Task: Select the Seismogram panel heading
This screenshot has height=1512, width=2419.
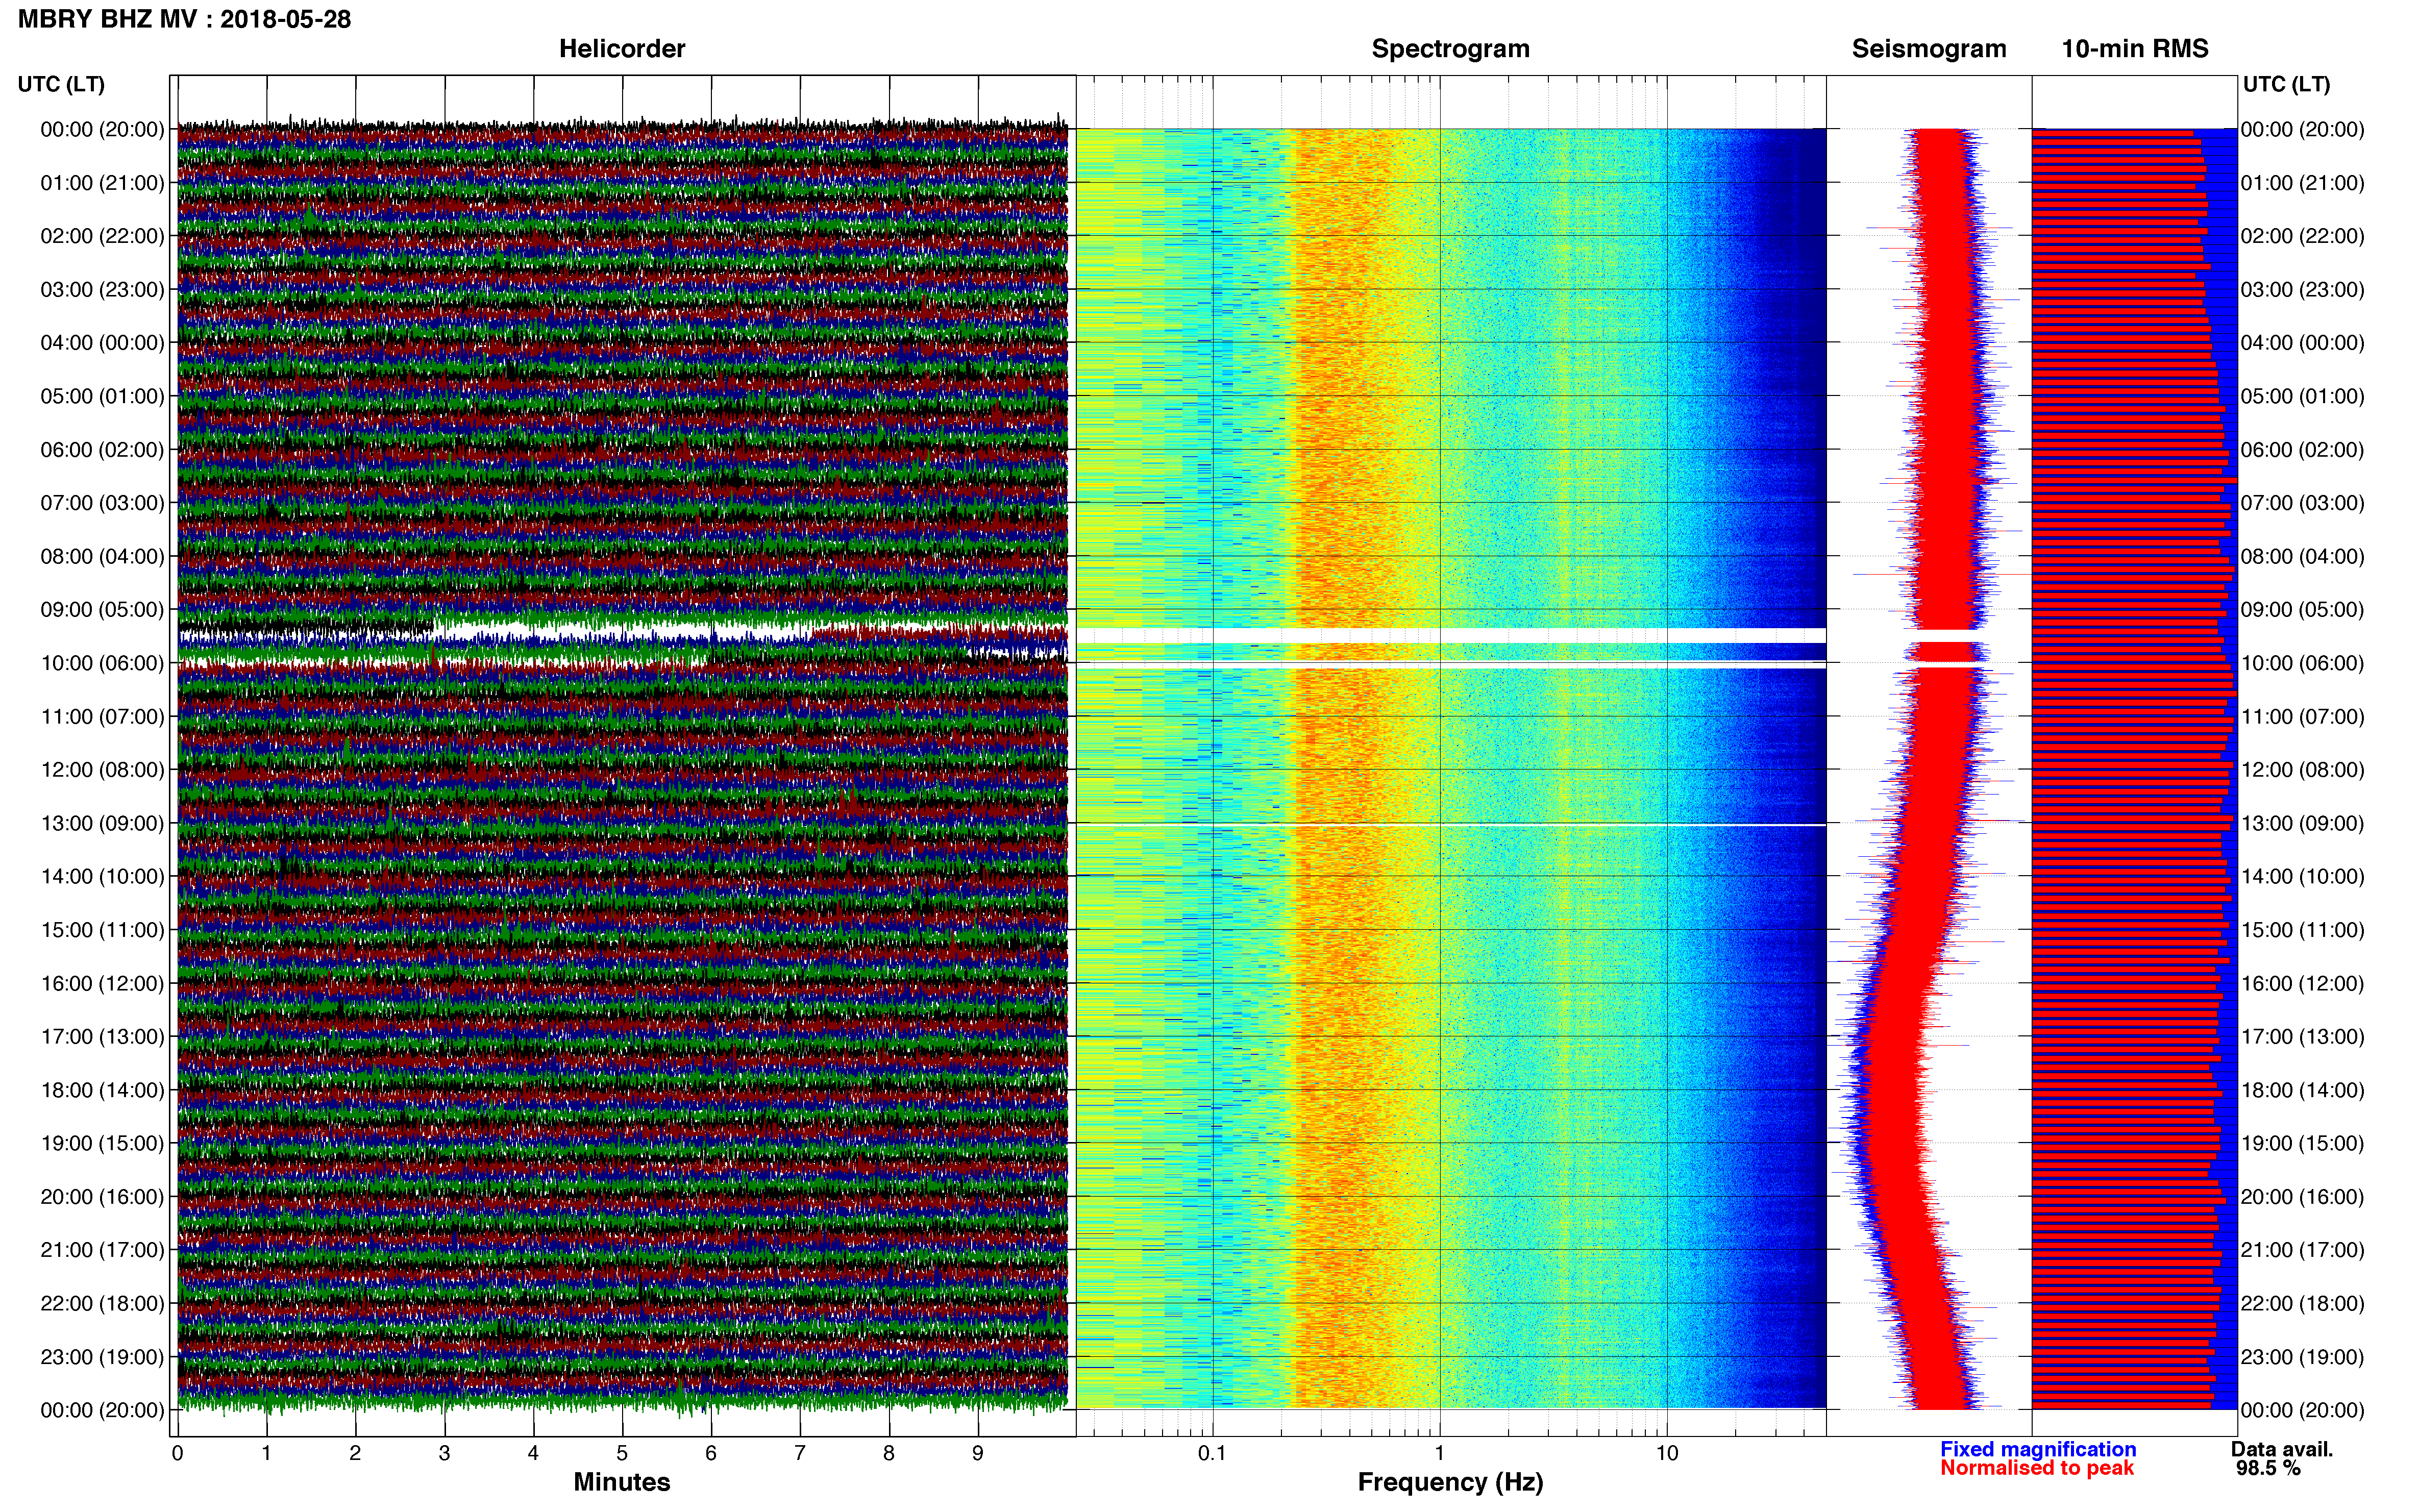Action: [x=1929, y=49]
